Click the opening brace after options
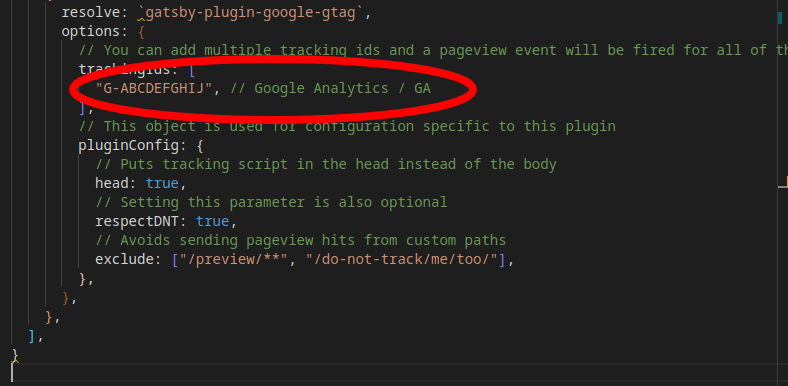Image resolution: width=788 pixels, height=386 pixels. pyautogui.click(x=141, y=31)
